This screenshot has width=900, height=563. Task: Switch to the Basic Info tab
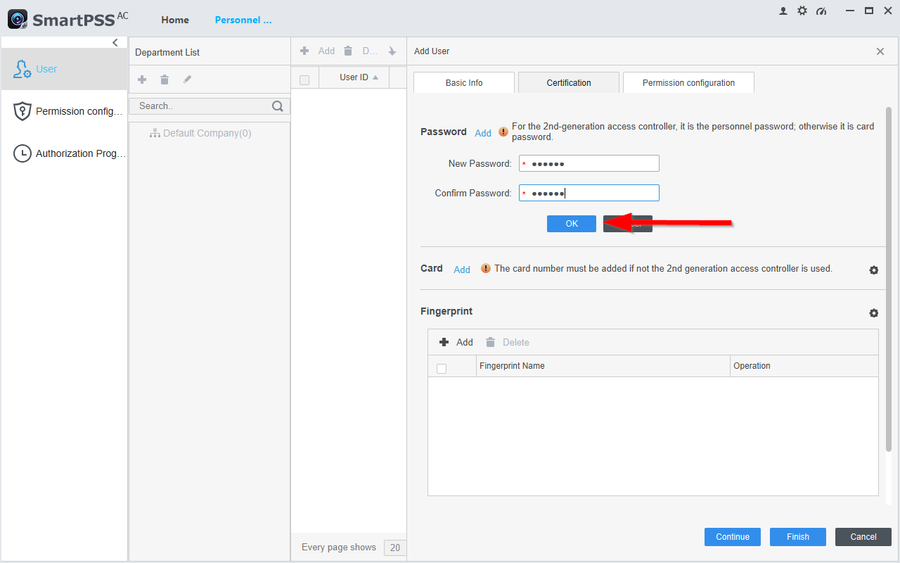pyautogui.click(x=463, y=83)
